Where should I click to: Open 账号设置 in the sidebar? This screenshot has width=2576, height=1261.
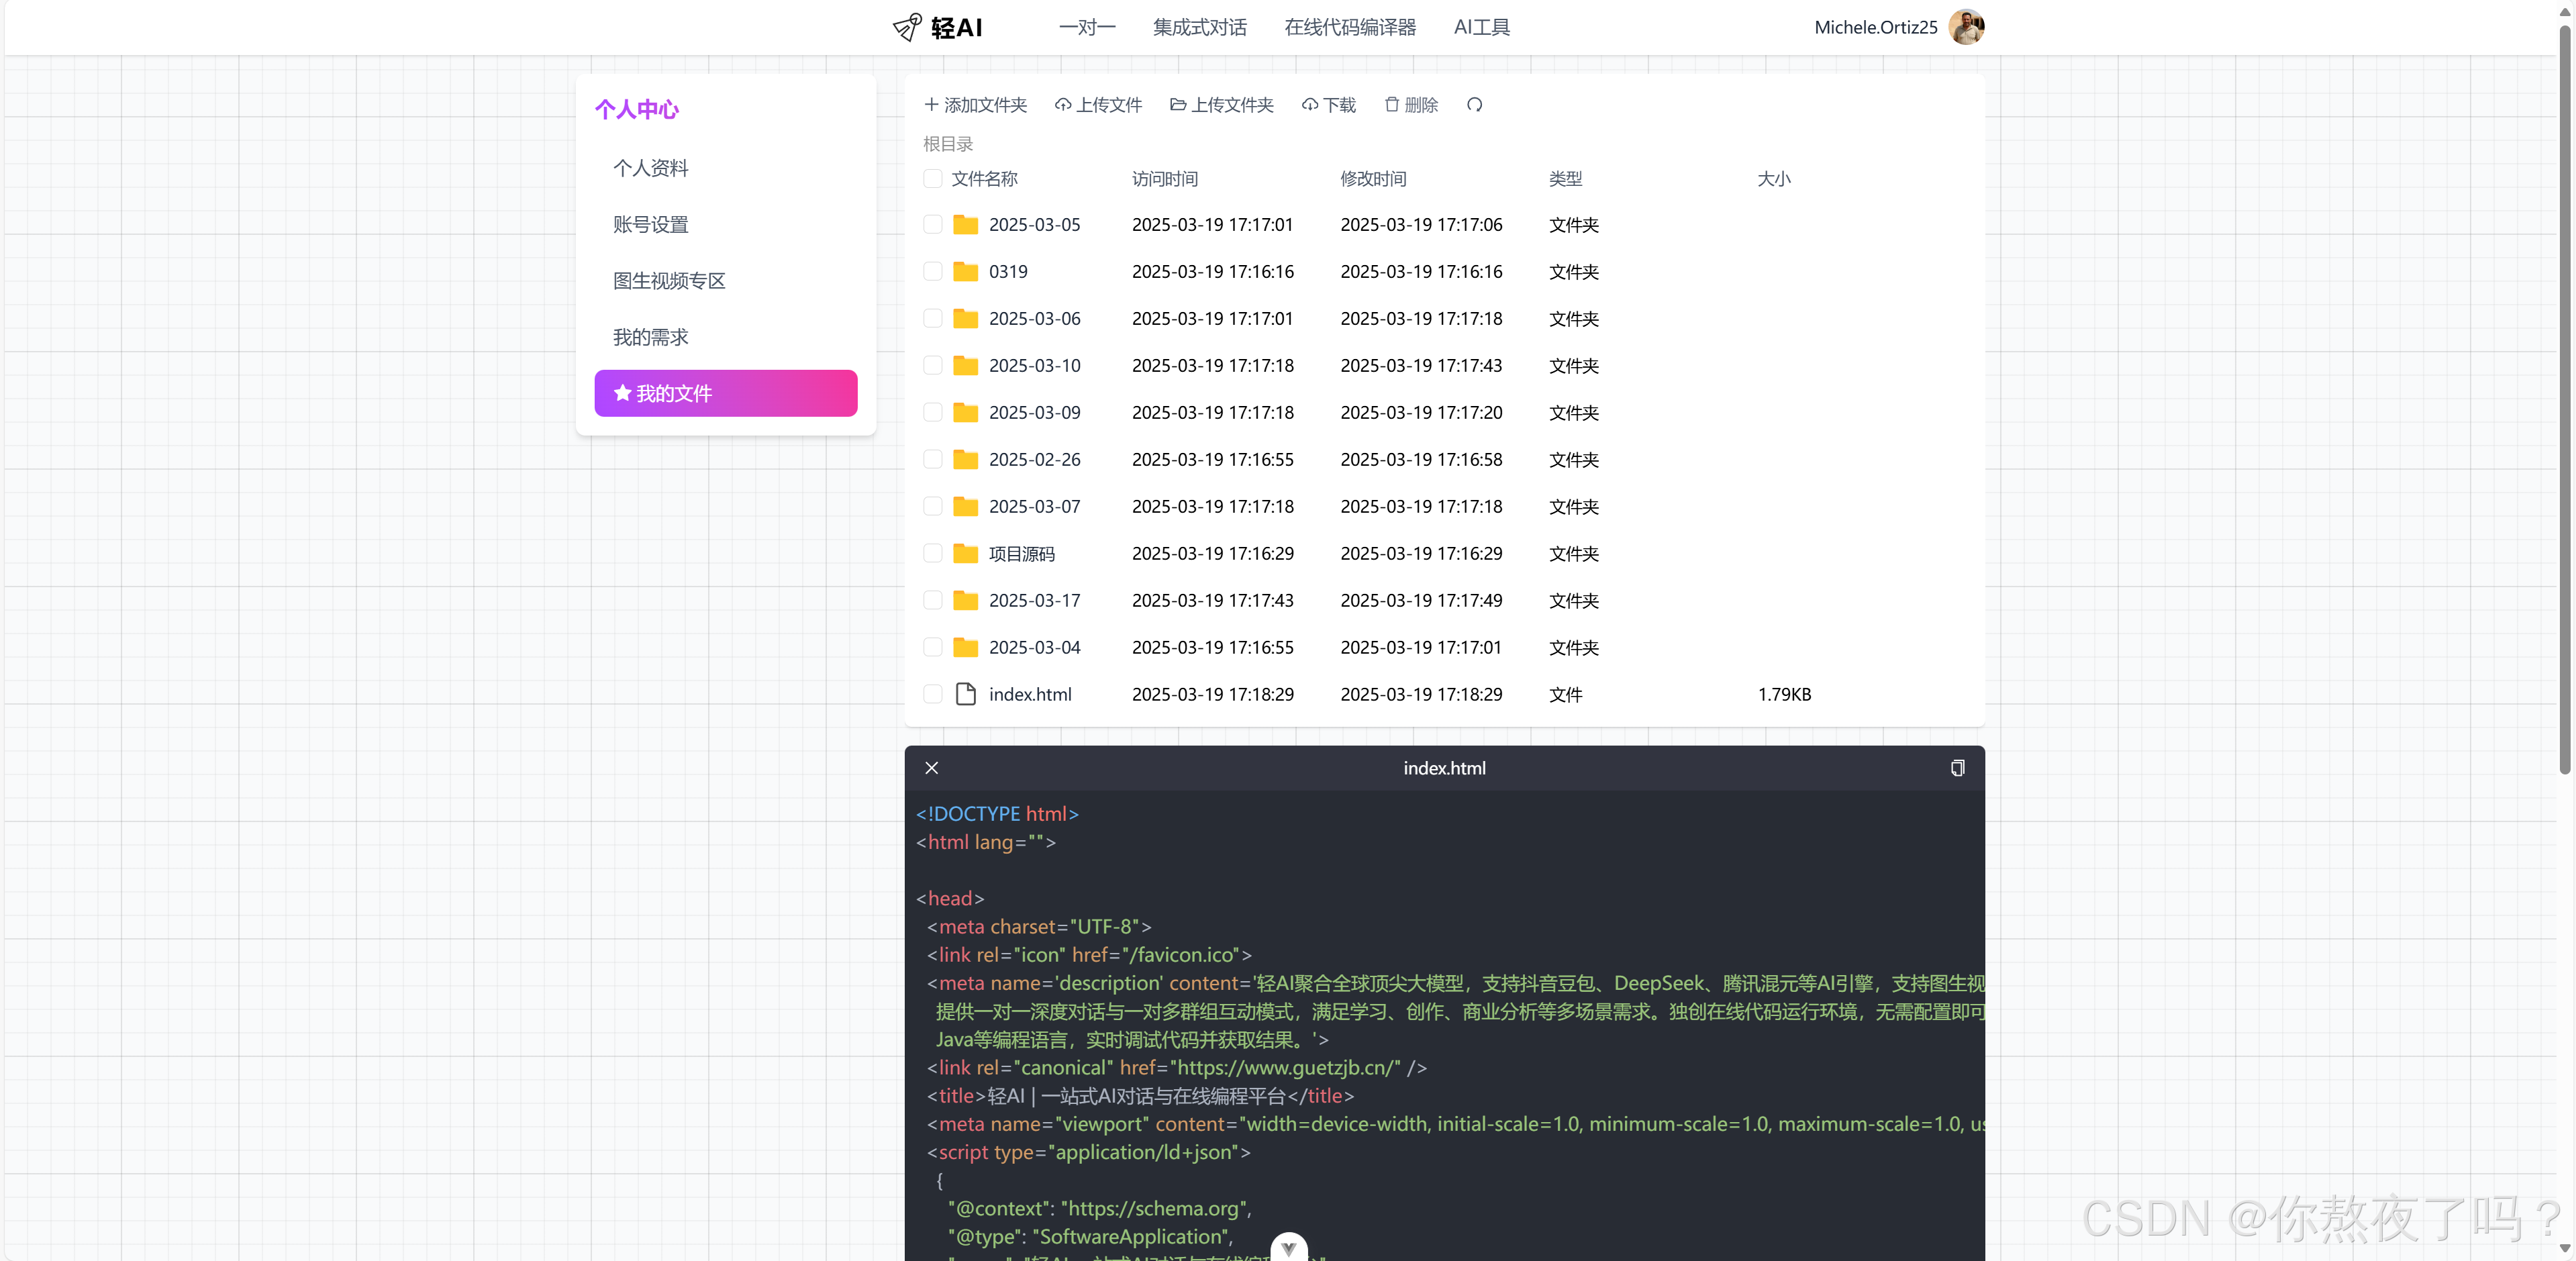pyautogui.click(x=650, y=225)
